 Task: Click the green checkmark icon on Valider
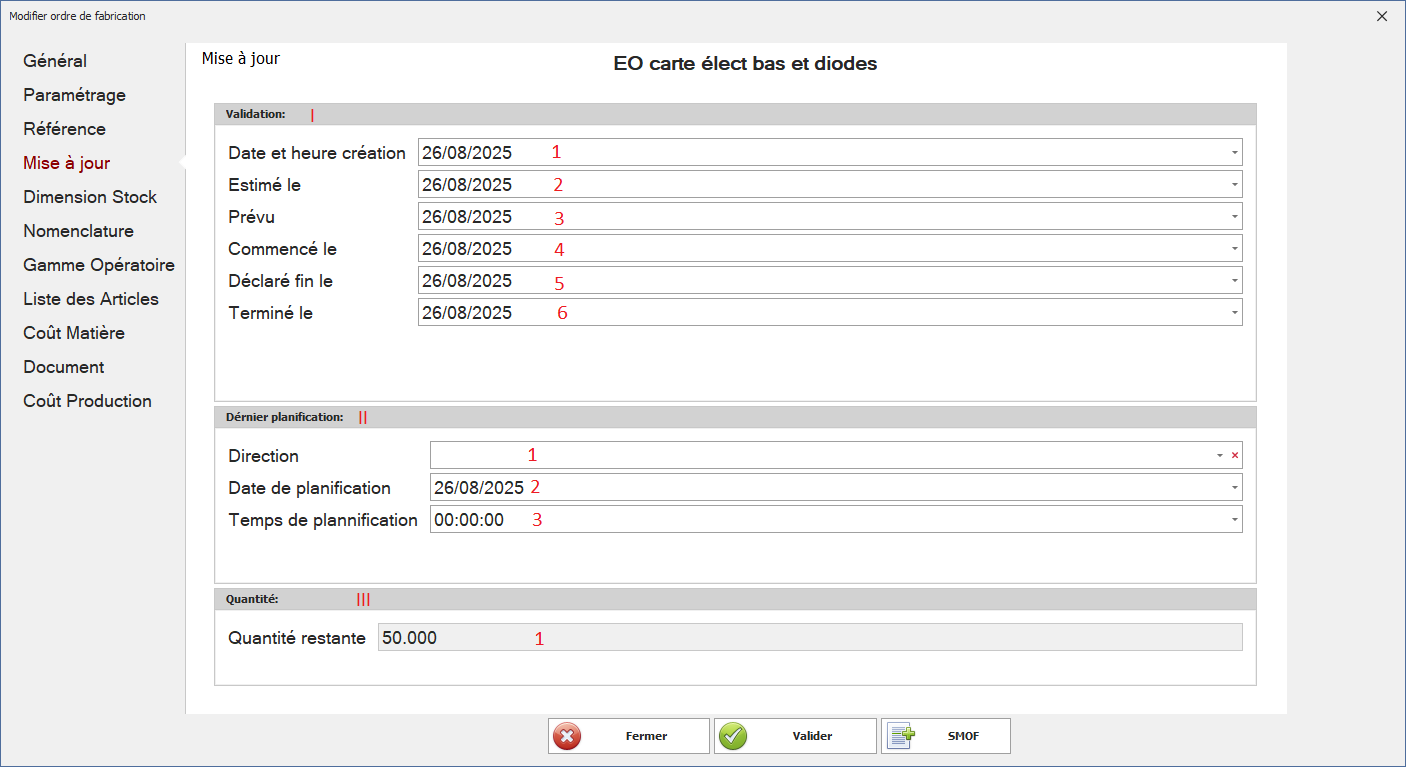tap(734, 736)
